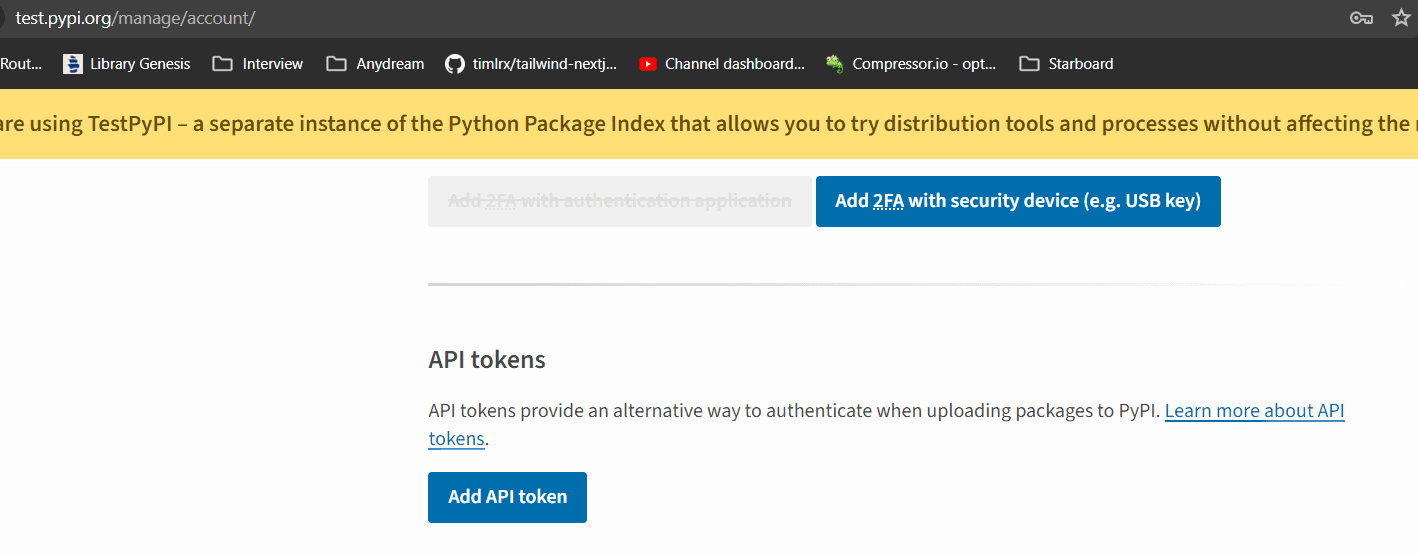
Task: Open the GitHub timlrx/tailwind-nextj bookmark
Action: pos(531,64)
